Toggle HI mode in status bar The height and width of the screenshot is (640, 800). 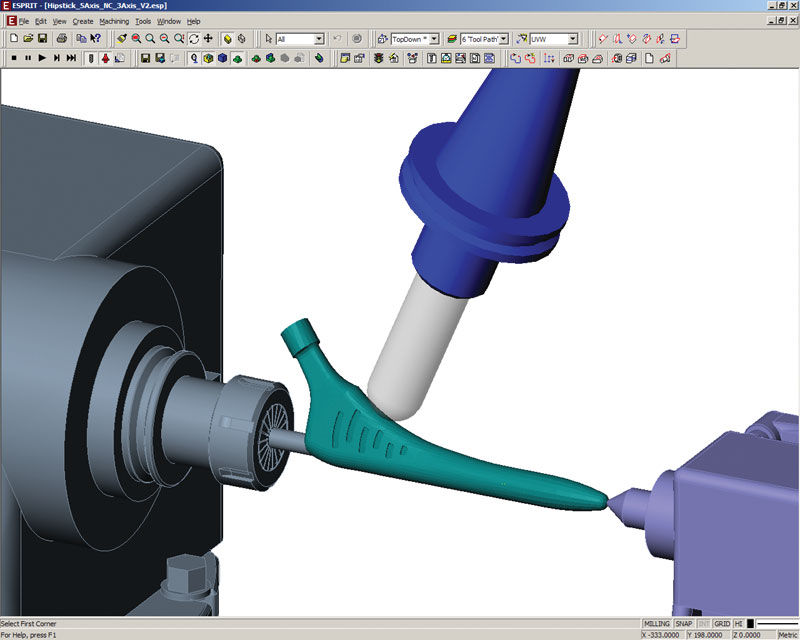pyautogui.click(x=739, y=623)
